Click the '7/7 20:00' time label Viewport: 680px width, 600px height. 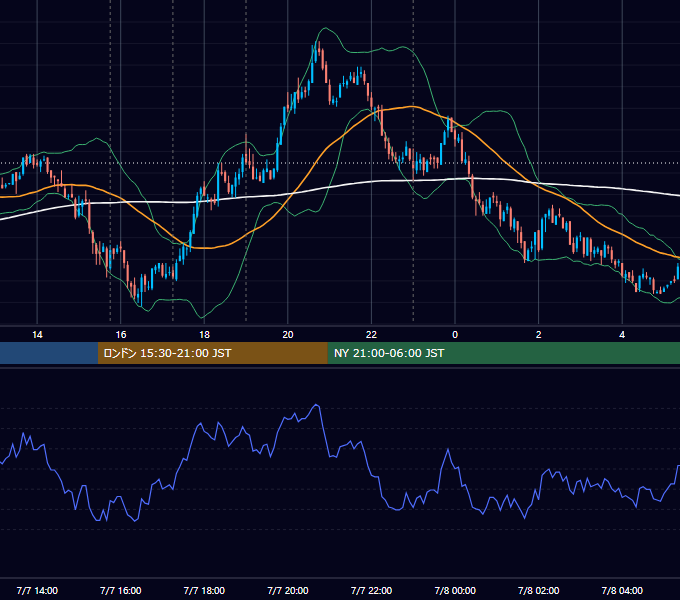[288, 590]
